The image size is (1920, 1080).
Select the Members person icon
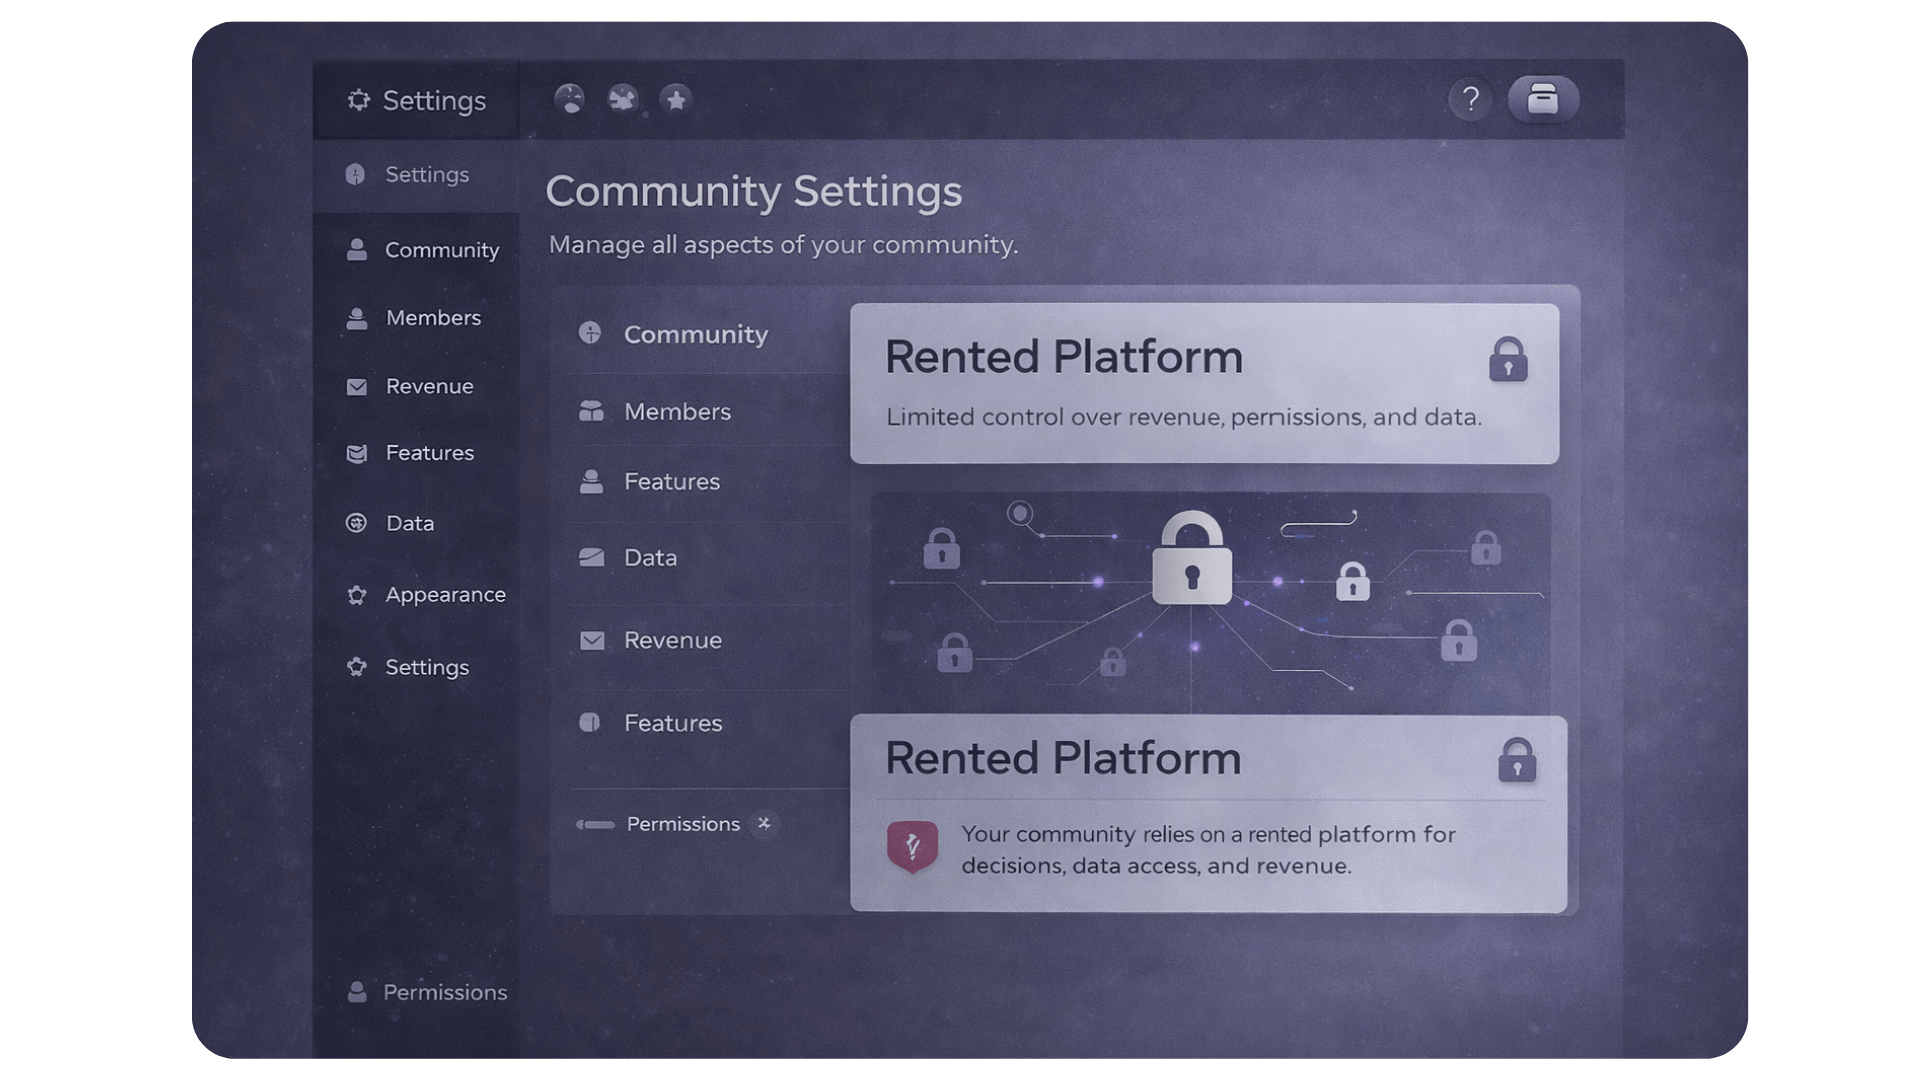(x=357, y=318)
